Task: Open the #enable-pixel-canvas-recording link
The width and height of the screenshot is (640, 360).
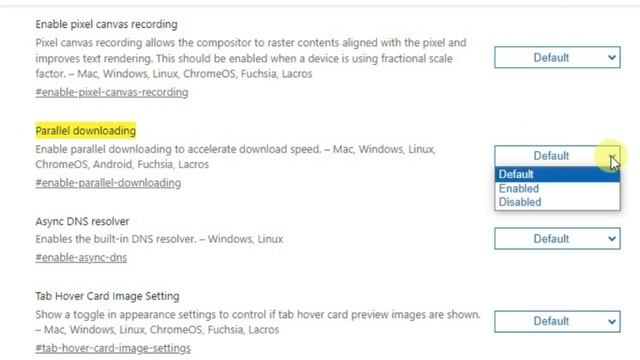Action: pos(112,92)
